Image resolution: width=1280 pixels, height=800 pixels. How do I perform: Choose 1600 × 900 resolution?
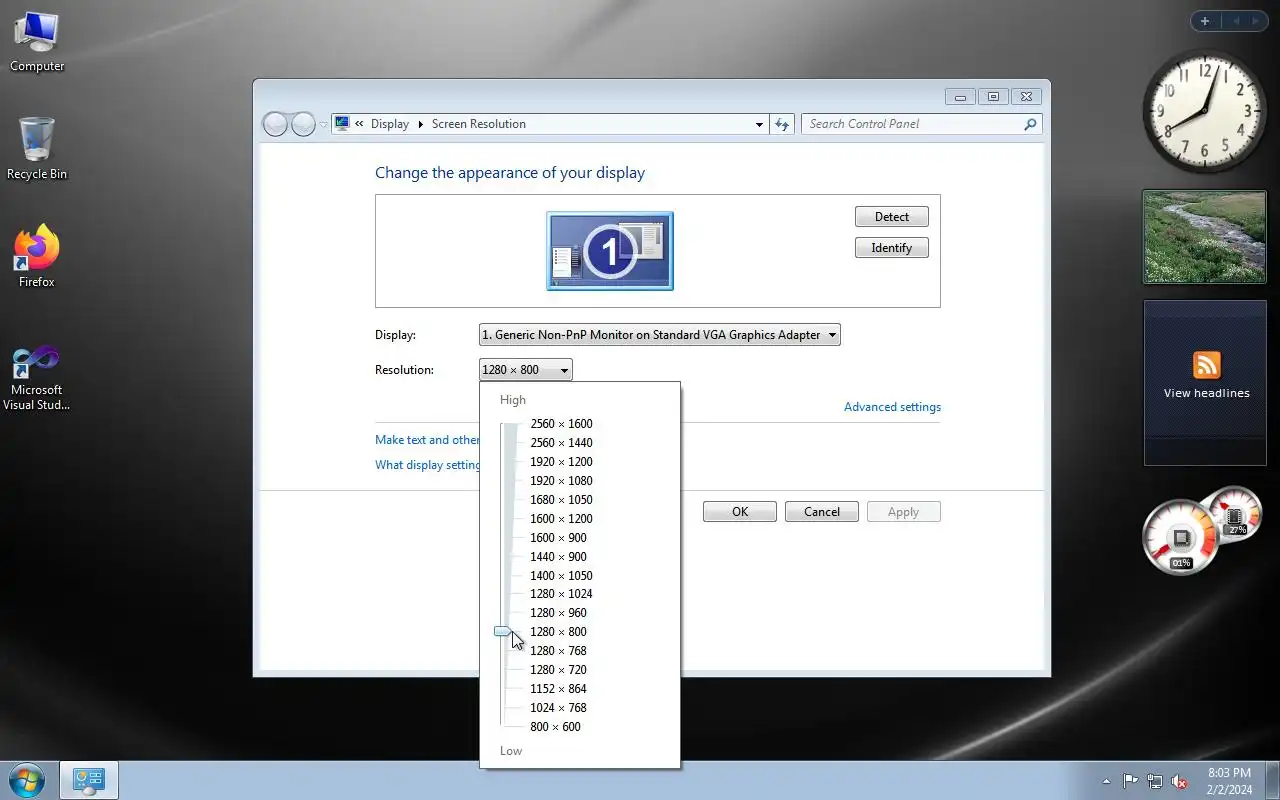(558, 538)
